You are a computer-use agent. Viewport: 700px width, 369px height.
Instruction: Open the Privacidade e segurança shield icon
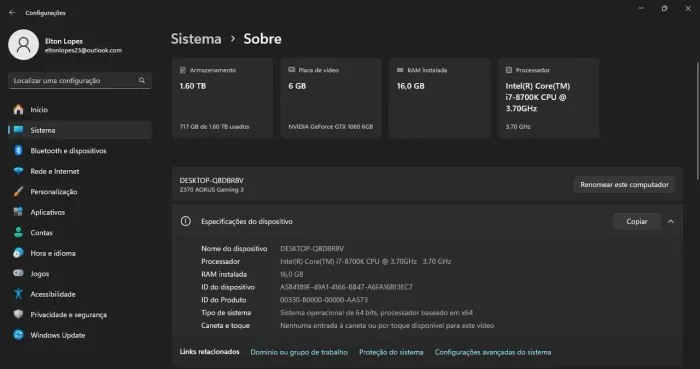tap(18, 314)
